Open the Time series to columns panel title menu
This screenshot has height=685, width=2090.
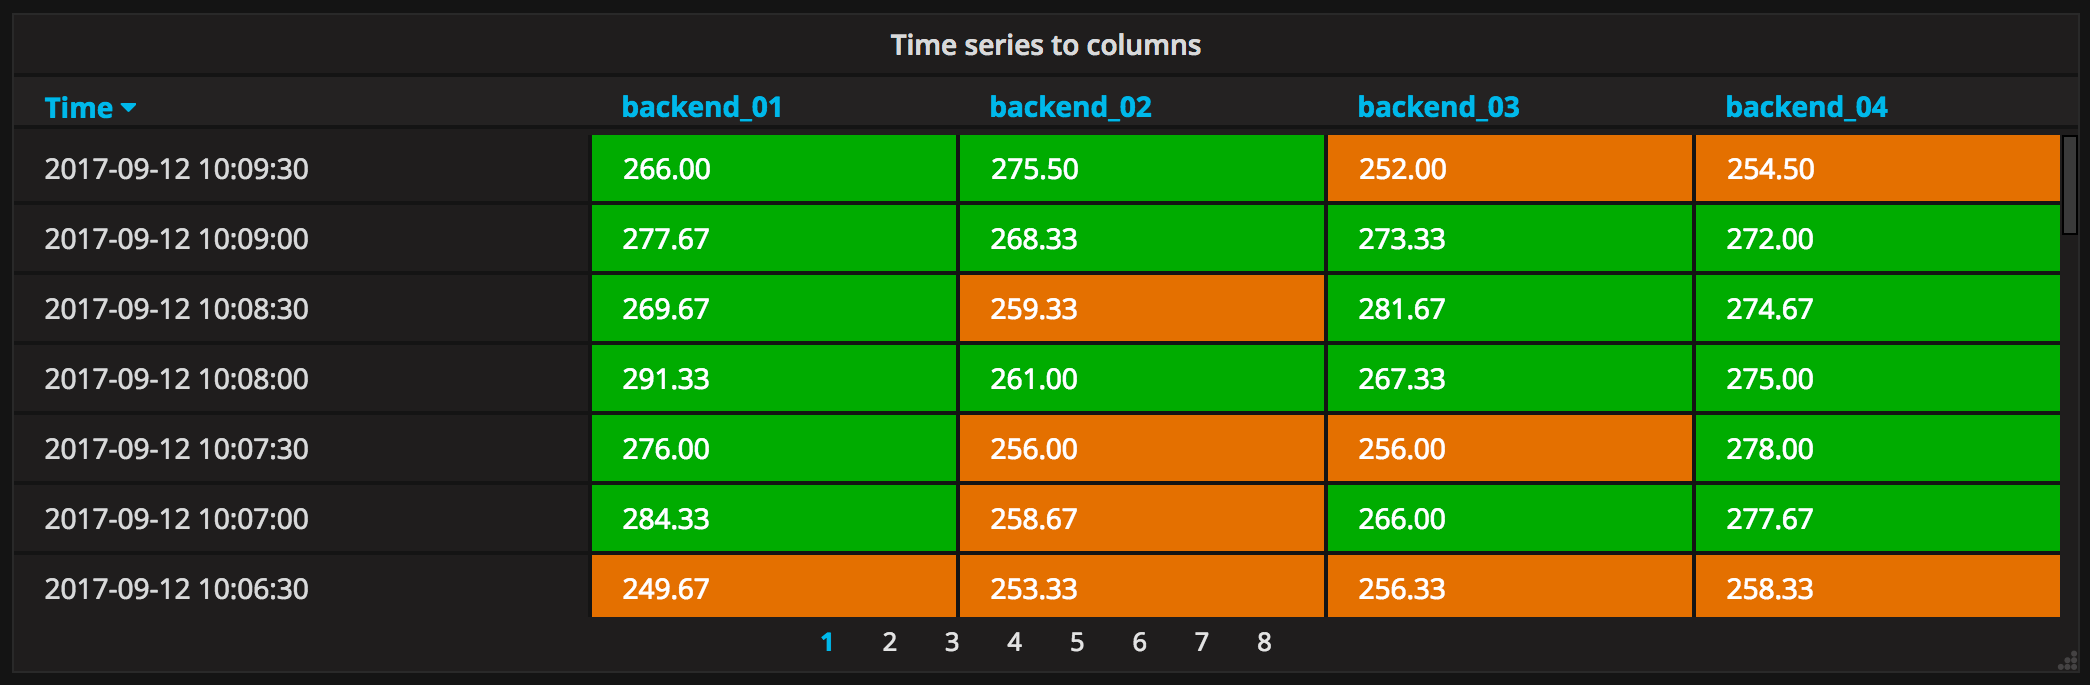[x=1045, y=45]
